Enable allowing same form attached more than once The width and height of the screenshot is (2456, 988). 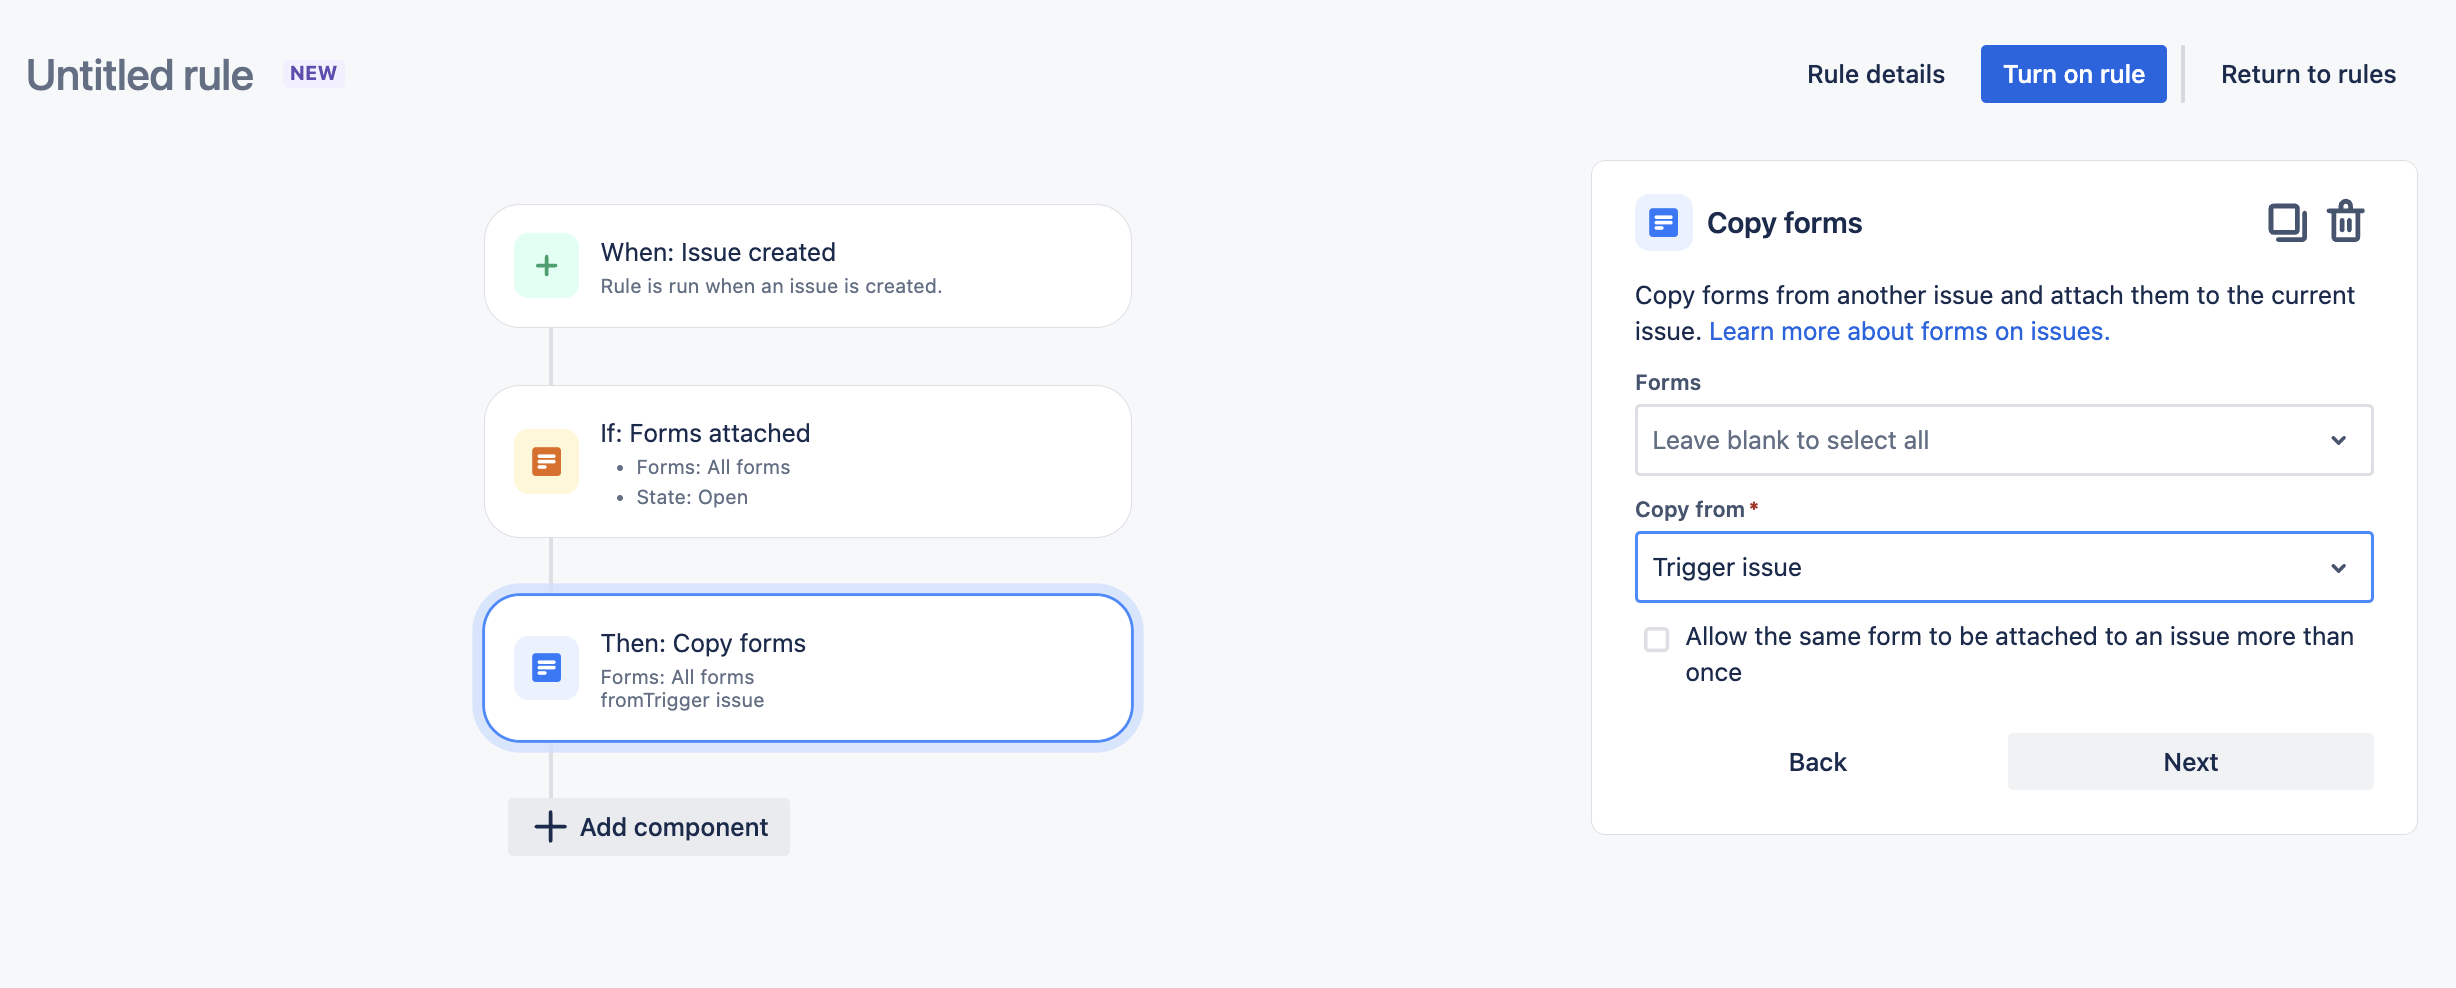[x=1657, y=639]
